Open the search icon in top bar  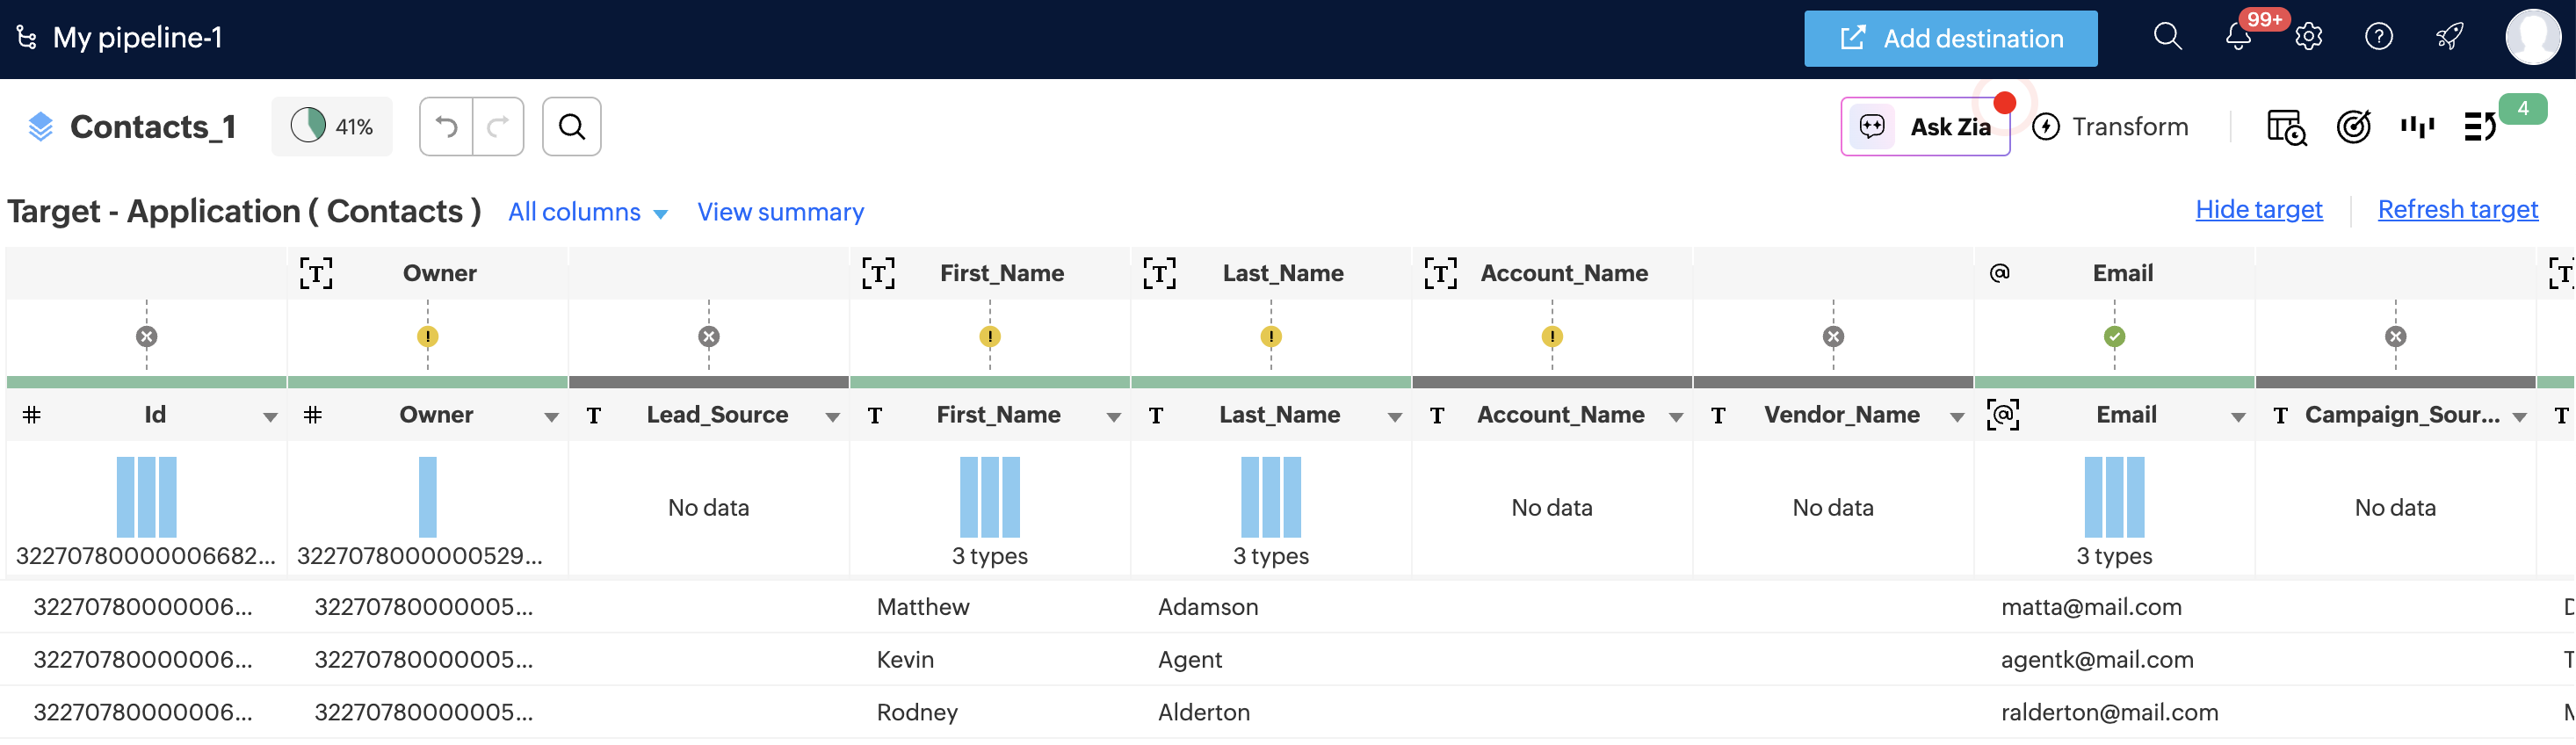tap(2167, 37)
